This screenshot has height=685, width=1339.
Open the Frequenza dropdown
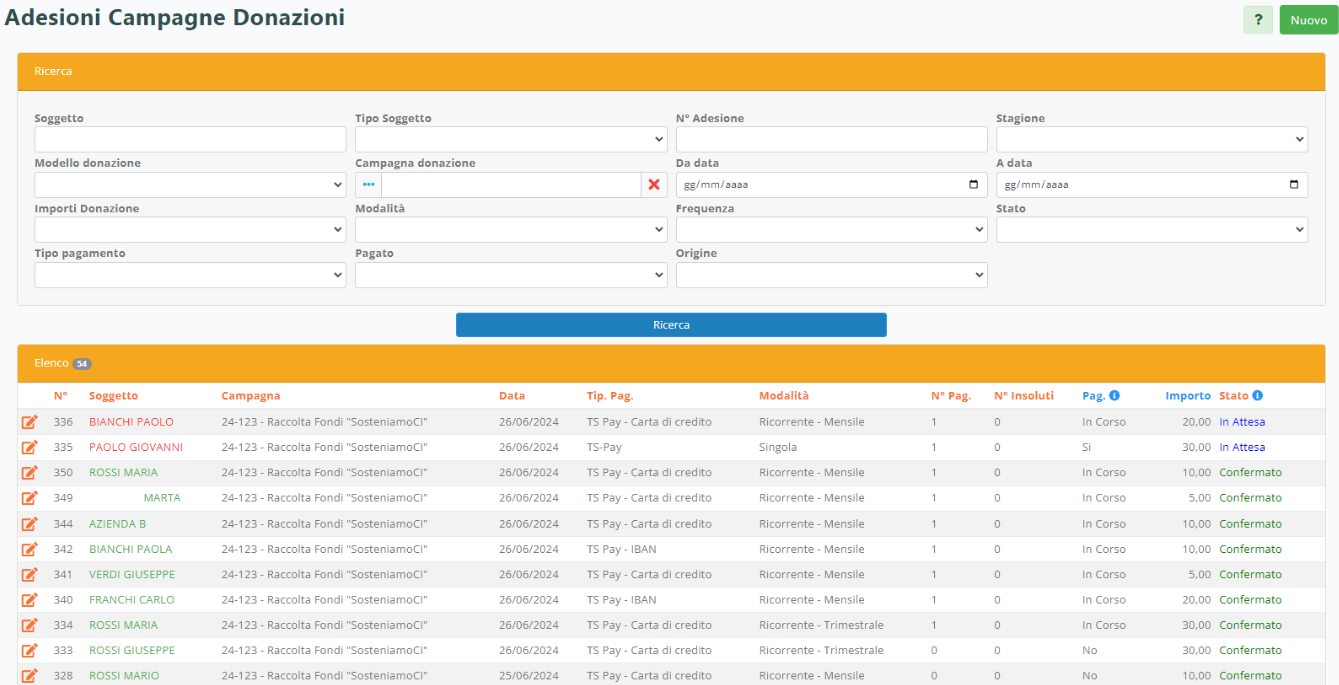pos(831,230)
